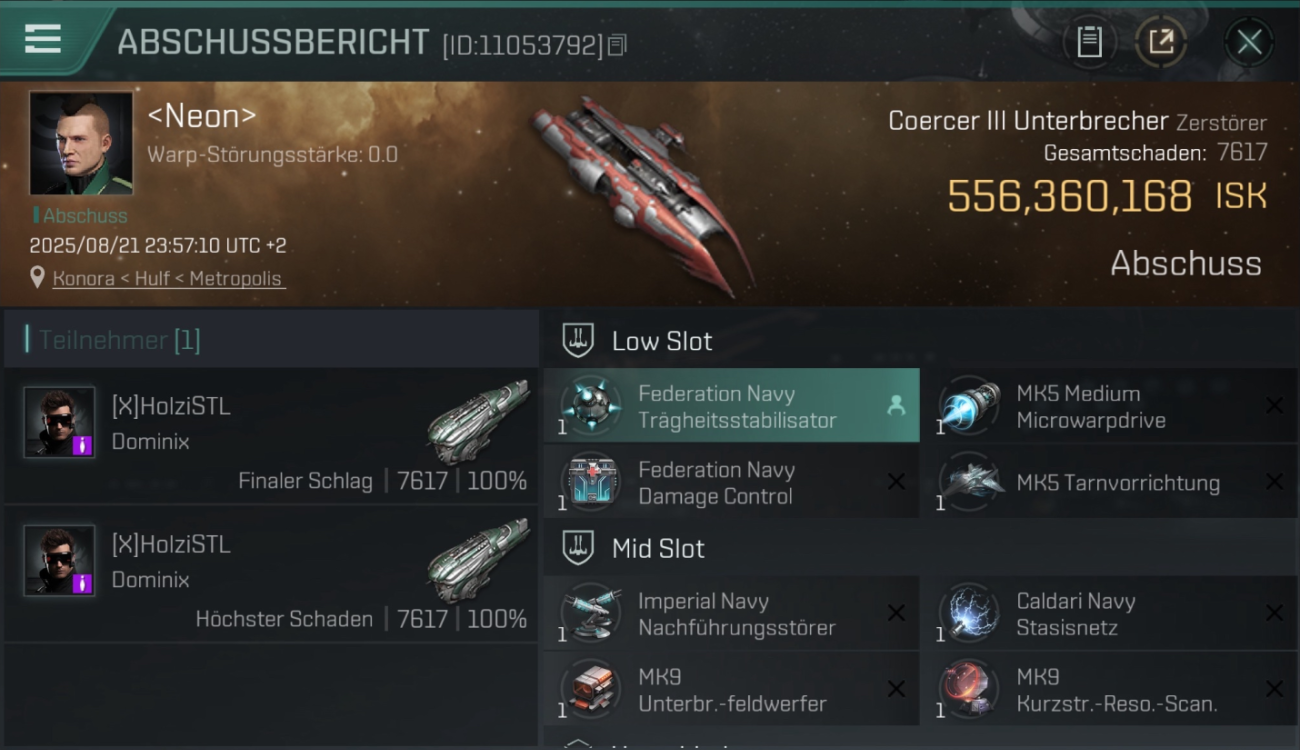Select the MK9 Unterbr.-feldwerfer module
Screen dimensions: 1300x750
(731, 690)
